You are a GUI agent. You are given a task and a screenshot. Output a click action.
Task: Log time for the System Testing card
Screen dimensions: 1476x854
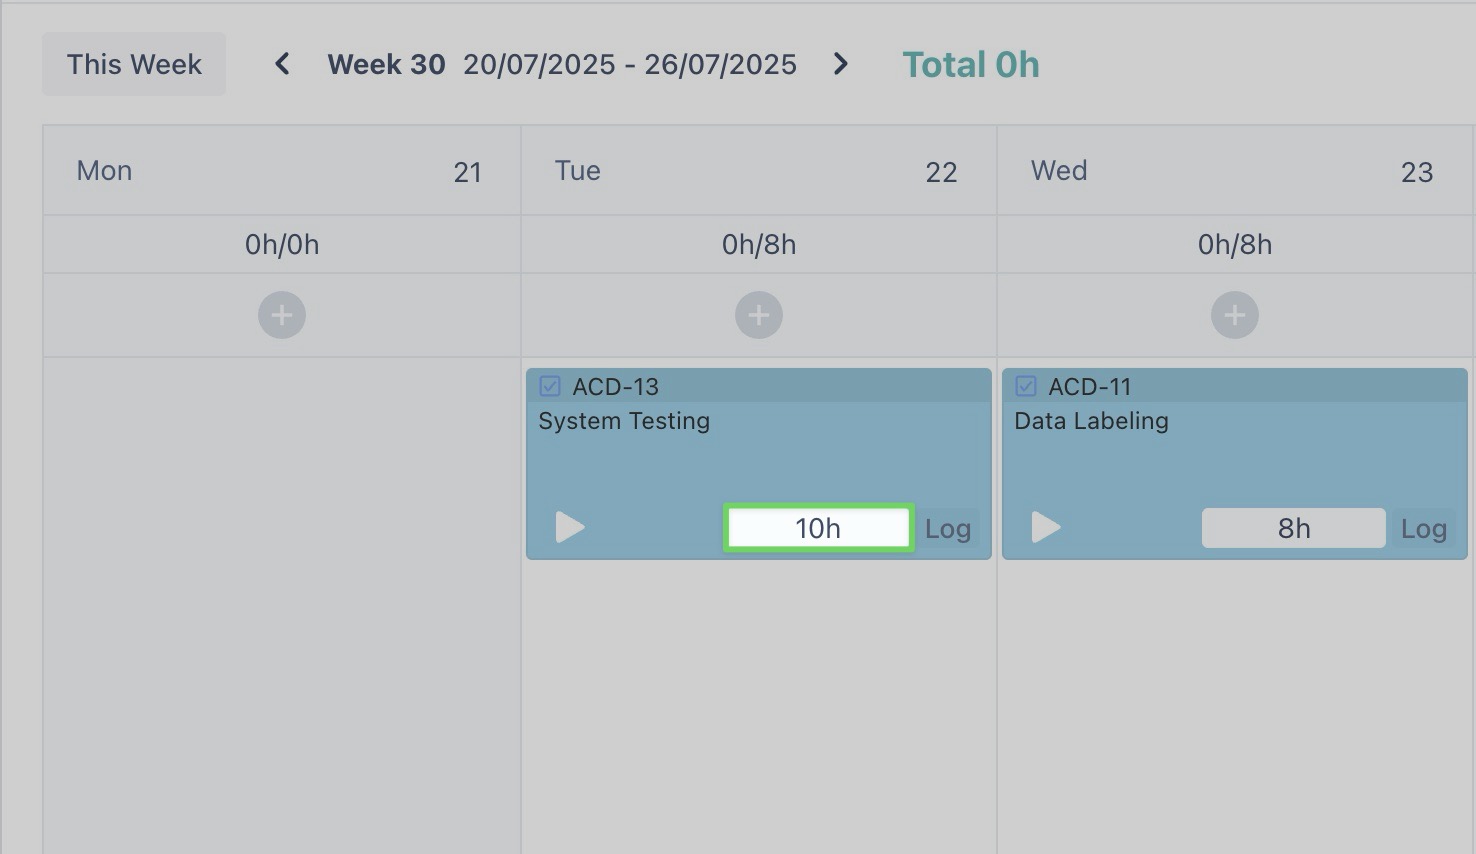pos(947,529)
